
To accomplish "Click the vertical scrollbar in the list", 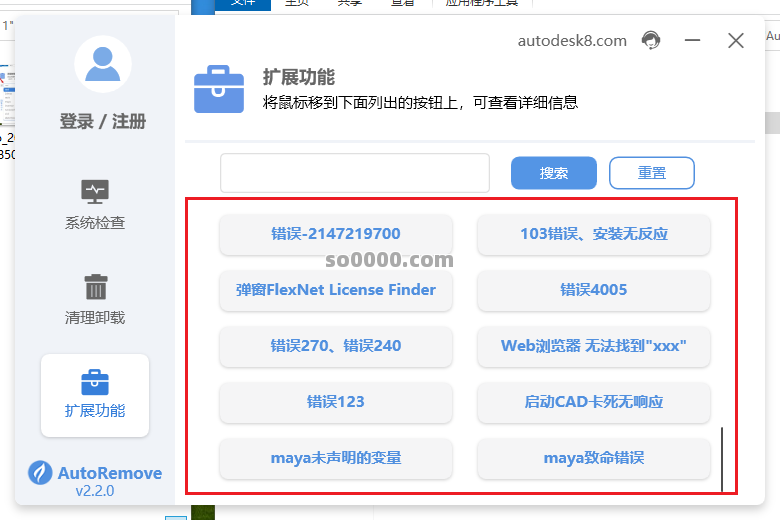I will pyautogui.click(x=721, y=459).
